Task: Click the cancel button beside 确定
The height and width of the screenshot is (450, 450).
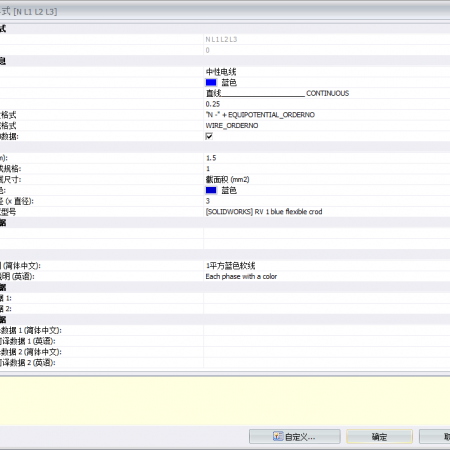Action: point(435,436)
